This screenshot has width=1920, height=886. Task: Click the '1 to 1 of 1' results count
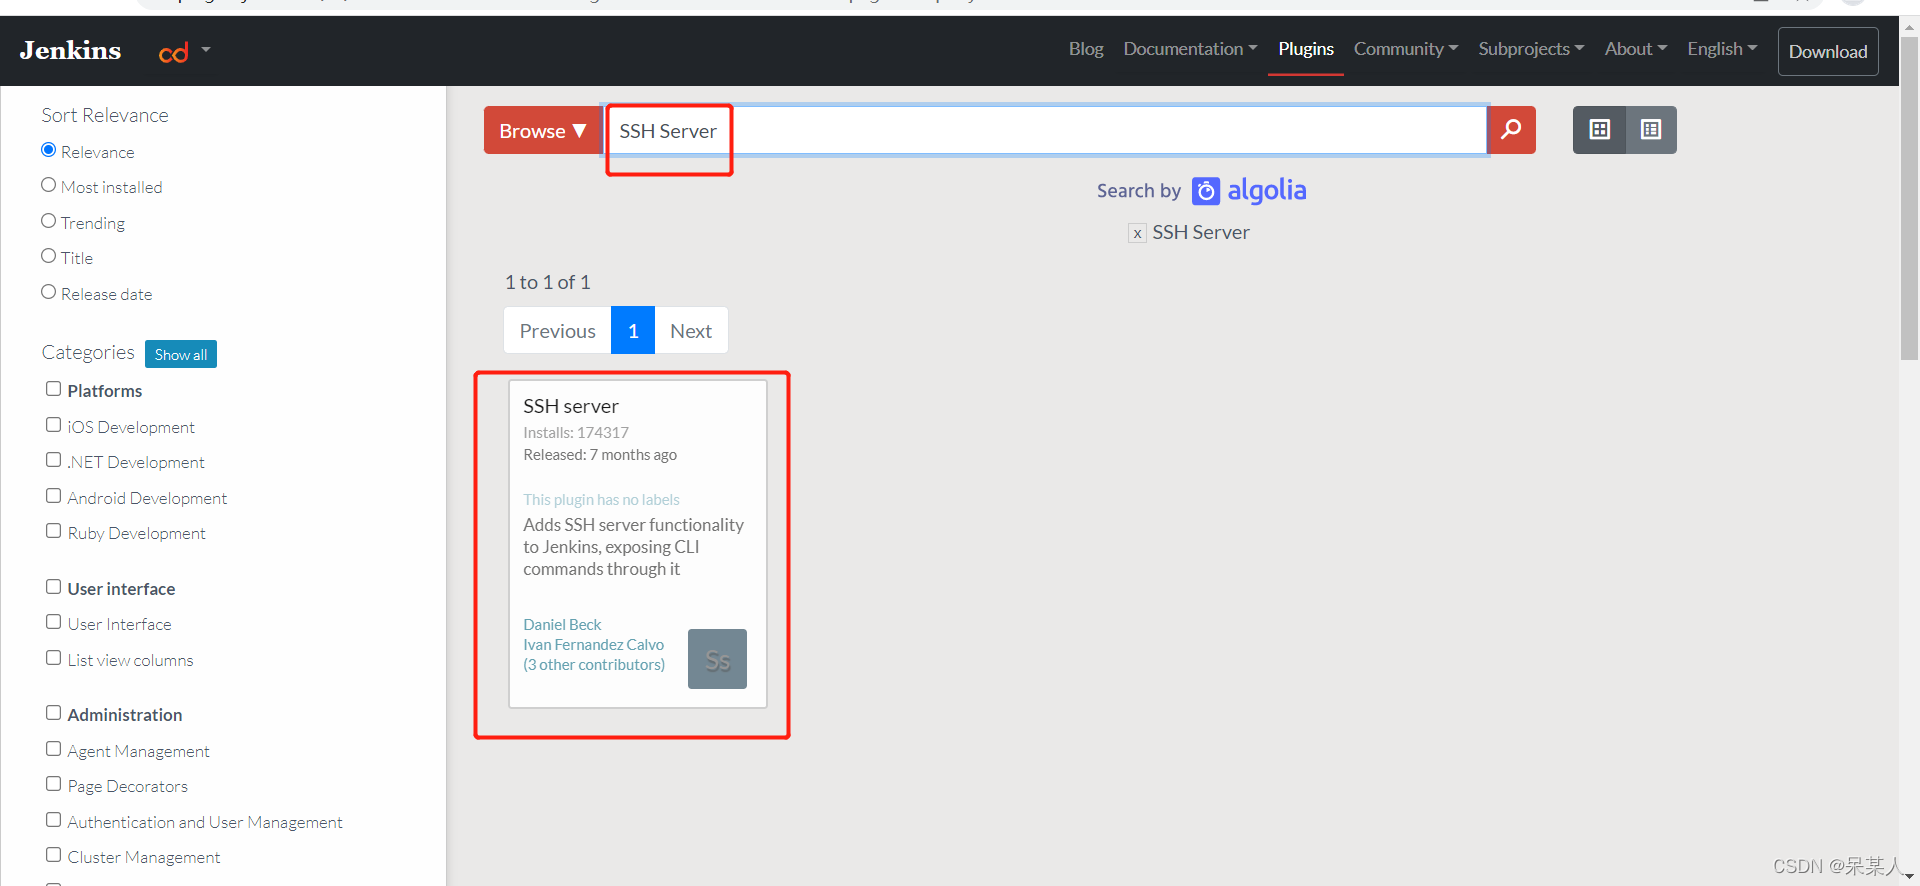548,282
